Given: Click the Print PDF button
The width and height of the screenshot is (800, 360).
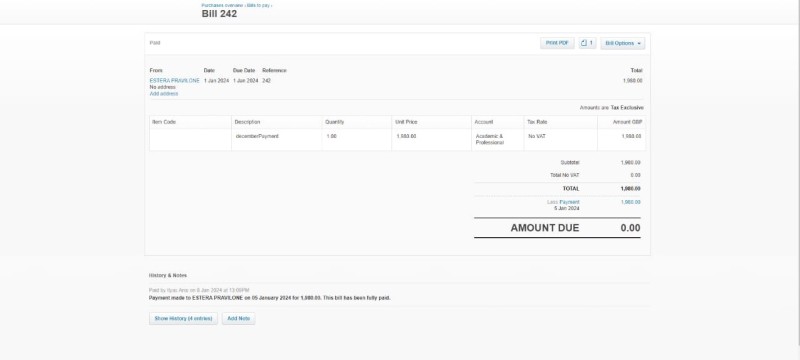Looking at the screenshot, I should coord(557,43).
